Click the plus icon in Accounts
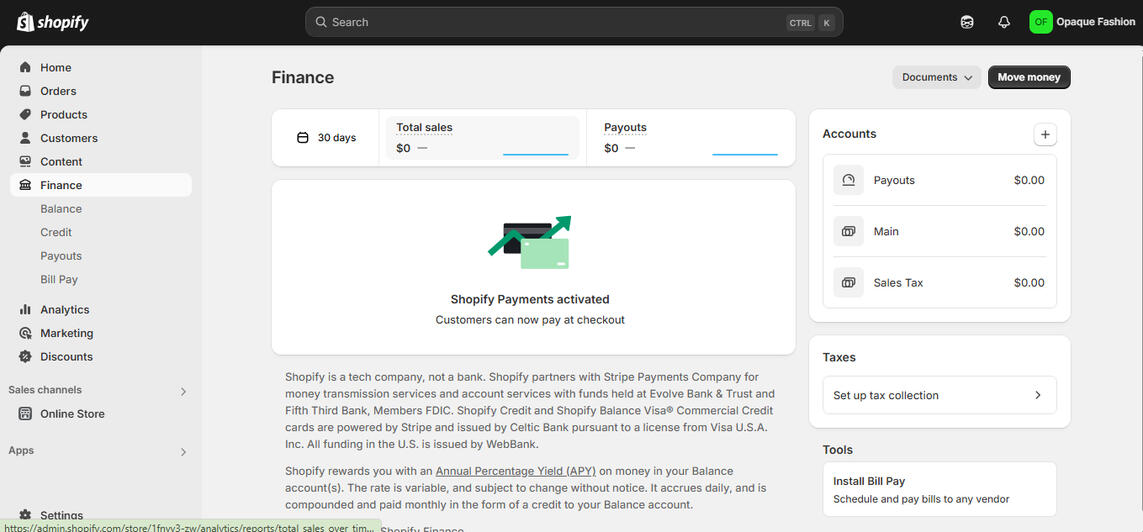Image resolution: width=1143 pixels, height=532 pixels. pos(1045,134)
